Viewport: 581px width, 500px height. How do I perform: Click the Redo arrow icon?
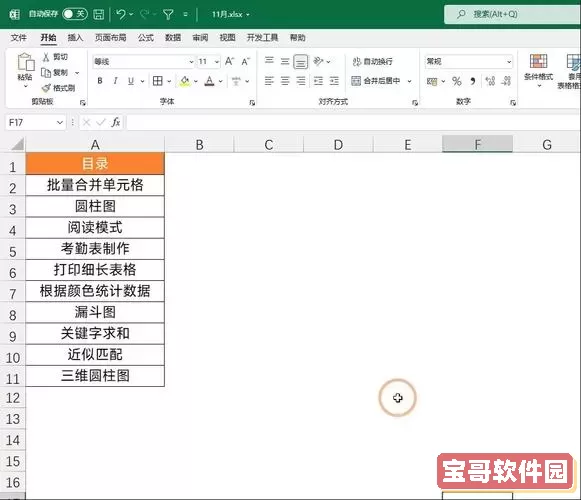coord(145,14)
